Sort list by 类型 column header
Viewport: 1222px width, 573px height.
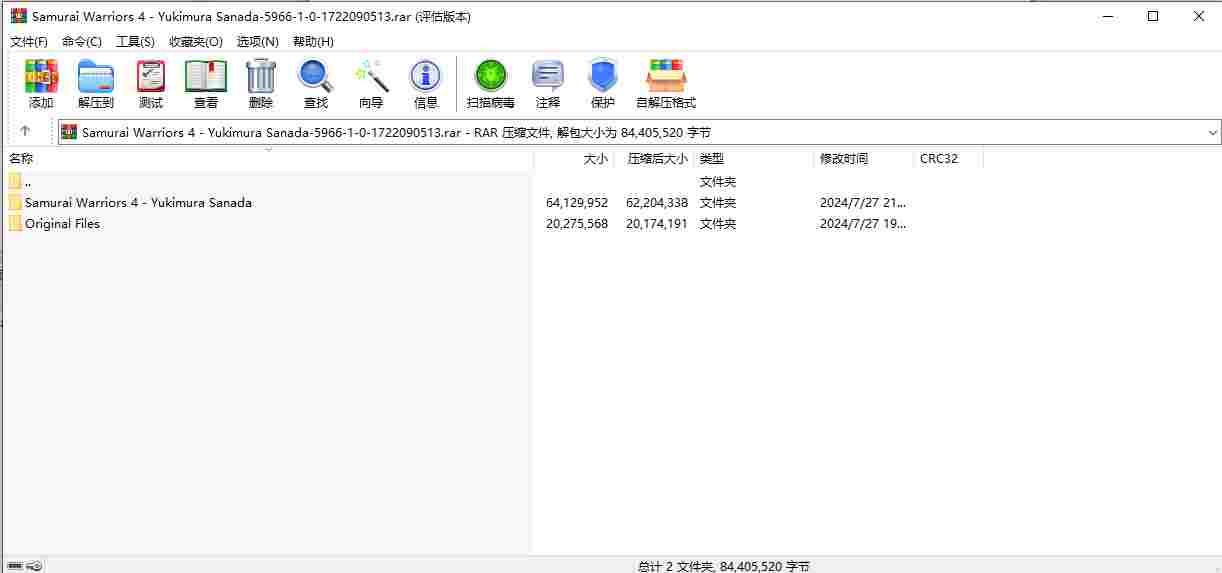coord(754,158)
